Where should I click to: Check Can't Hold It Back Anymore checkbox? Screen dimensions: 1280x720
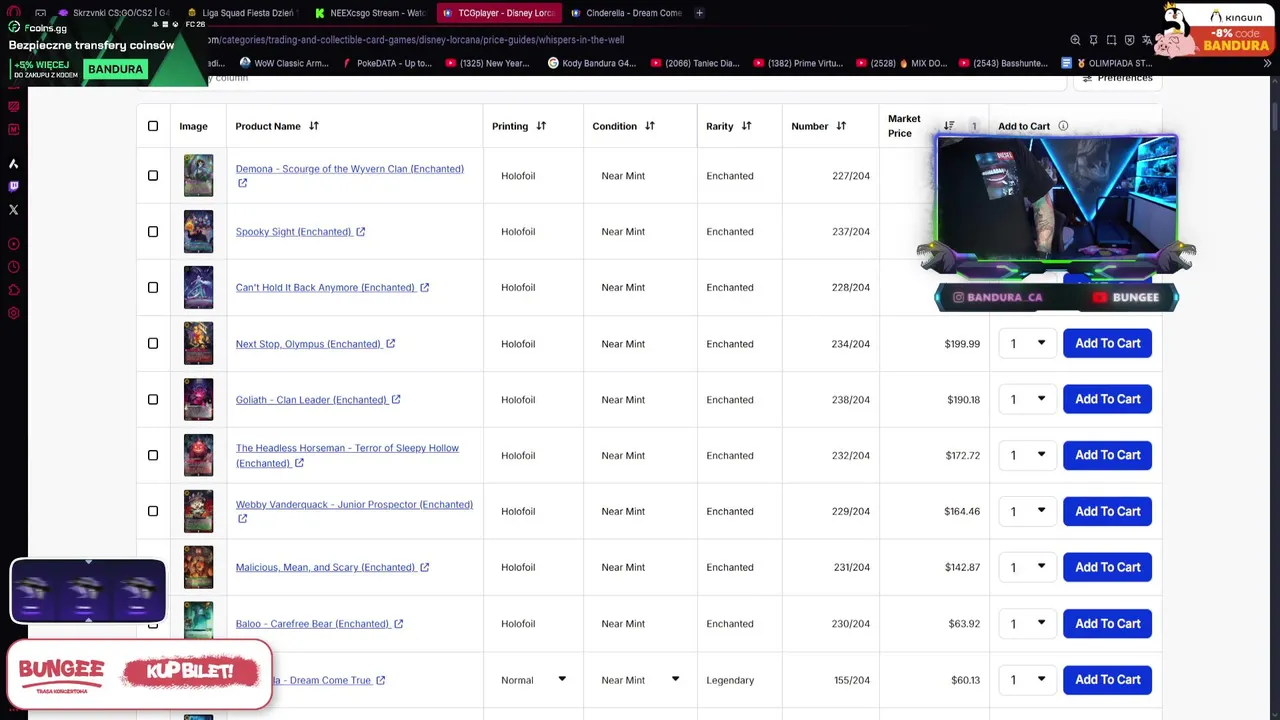[153, 287]
